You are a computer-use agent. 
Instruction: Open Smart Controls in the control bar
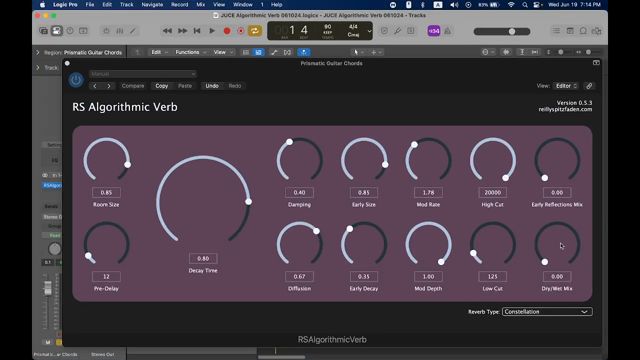[x=106, y=31]
